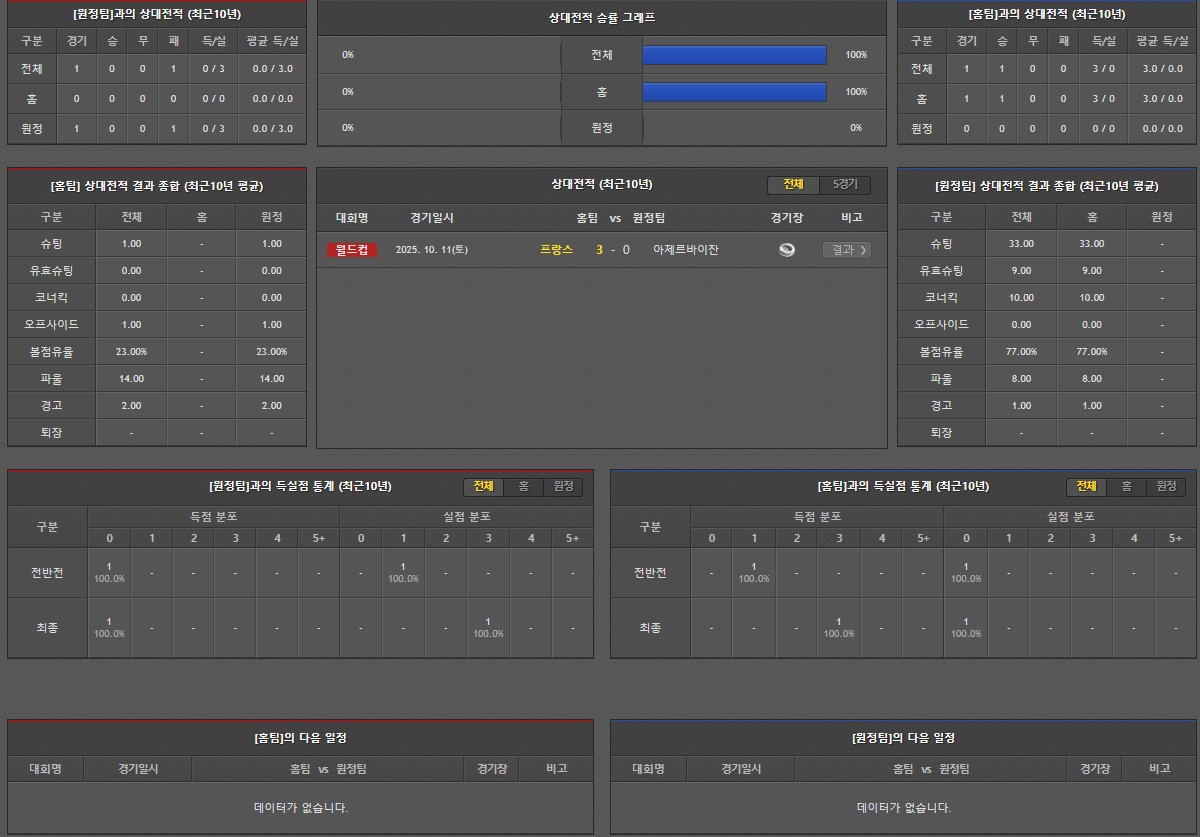The width and height of the screenshot is (1200, 837).
Task: Toggle 홈 filter in [원정팀]과의 득실점 통계
Action: coord(523,486)
